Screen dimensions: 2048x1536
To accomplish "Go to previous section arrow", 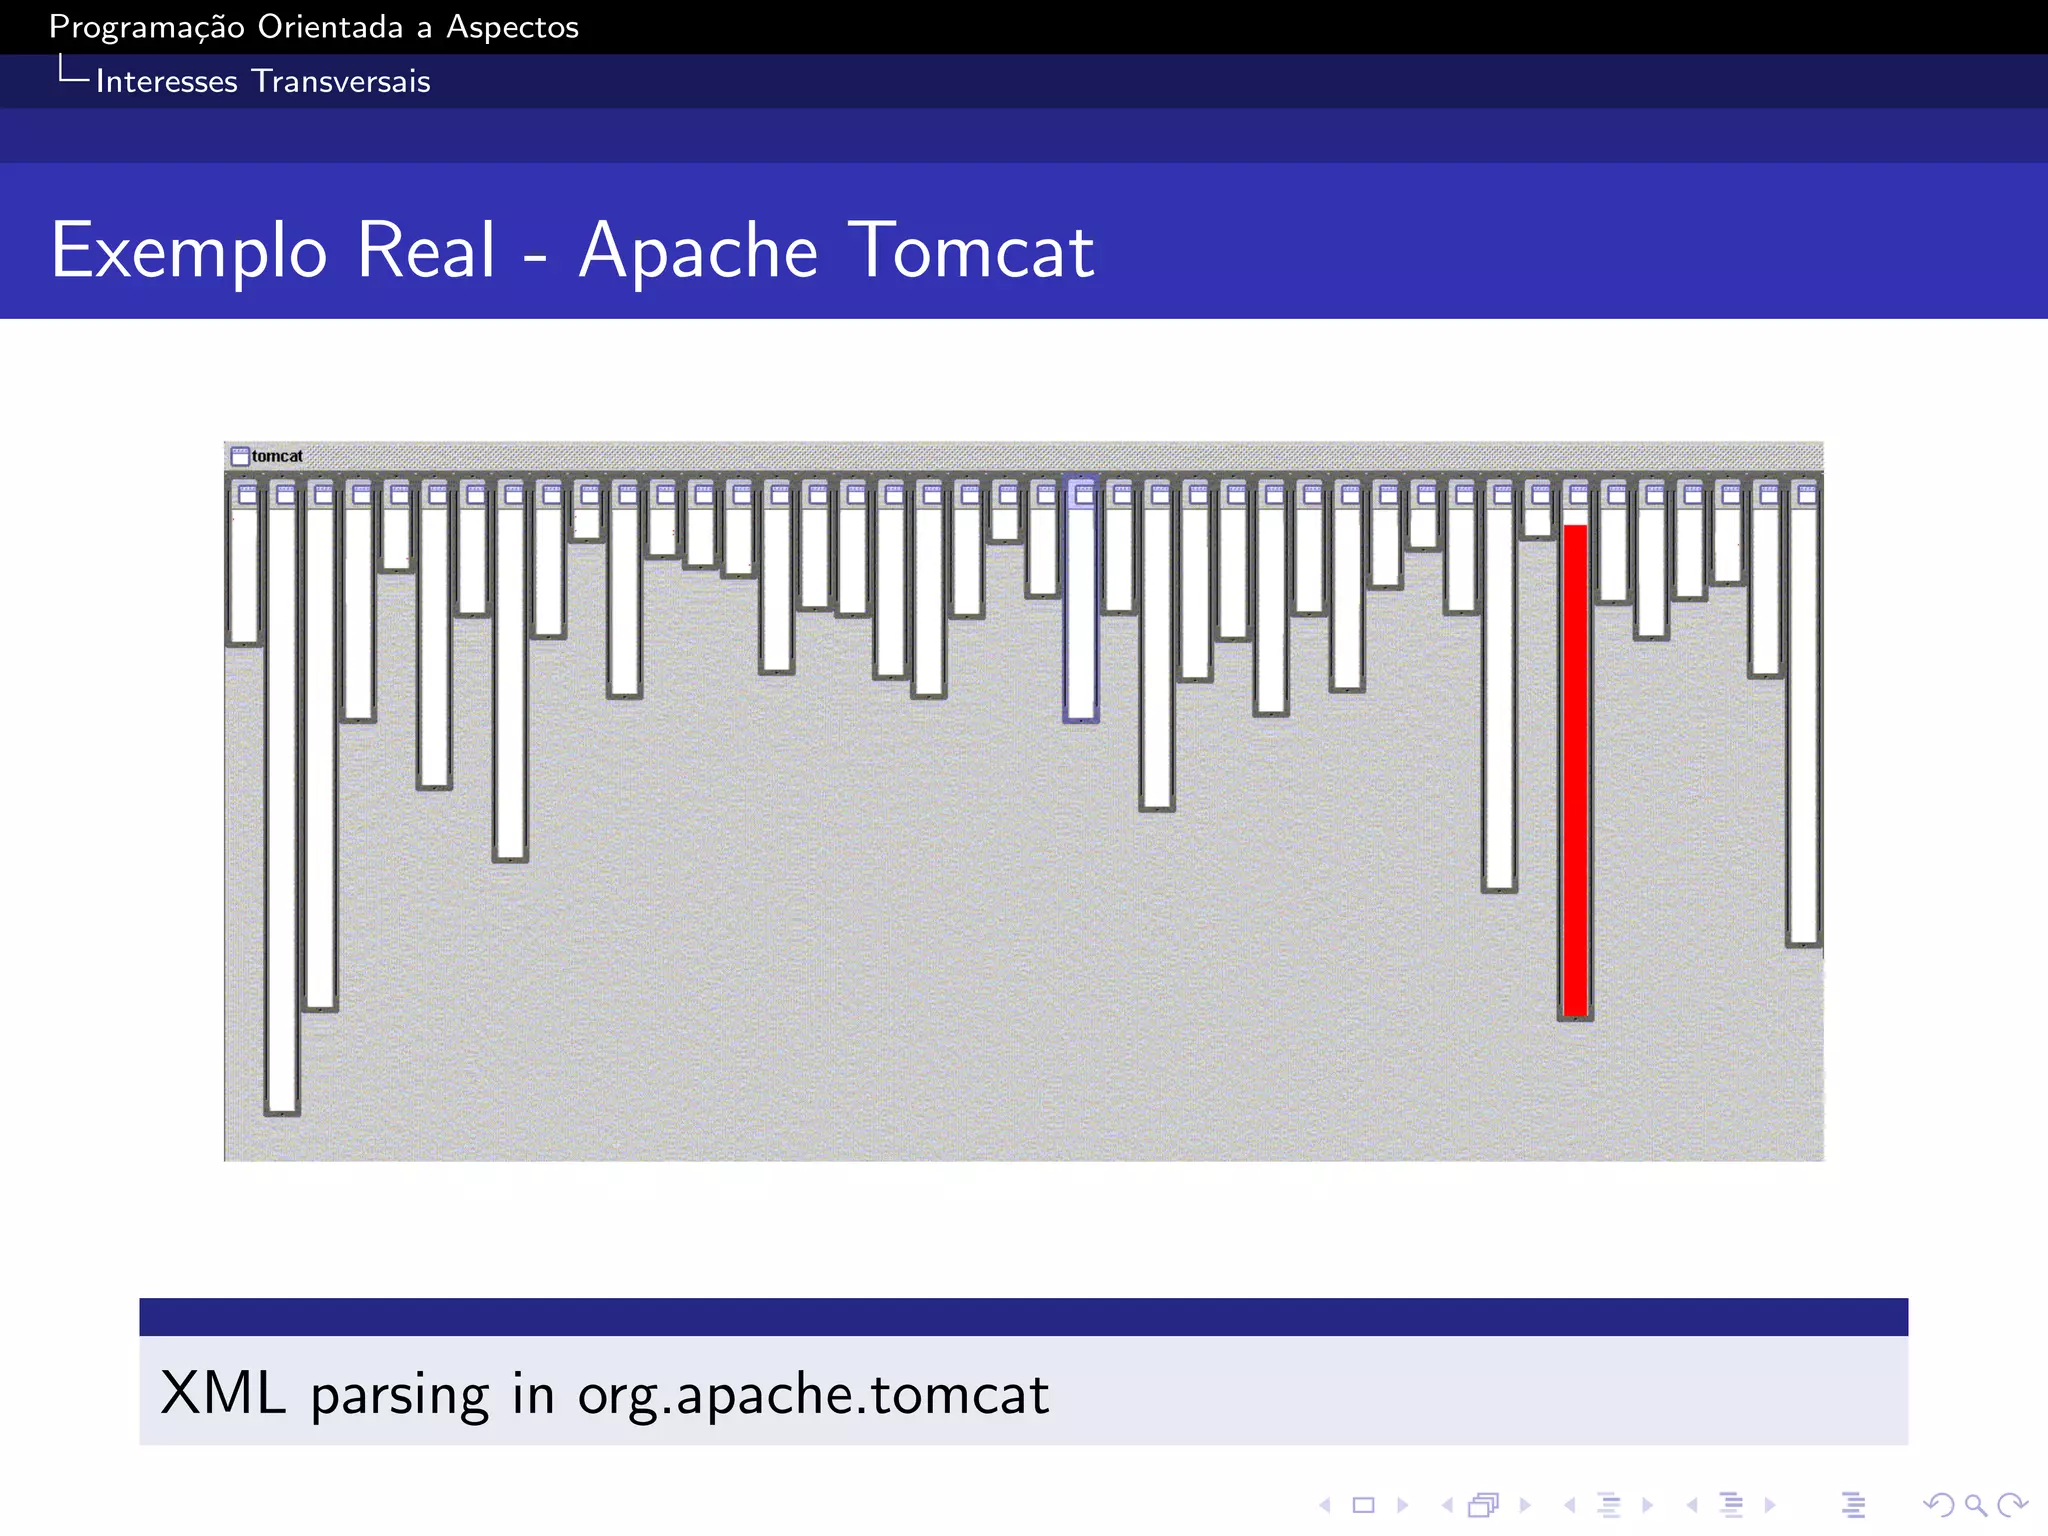I will tap(1692, 1505).
